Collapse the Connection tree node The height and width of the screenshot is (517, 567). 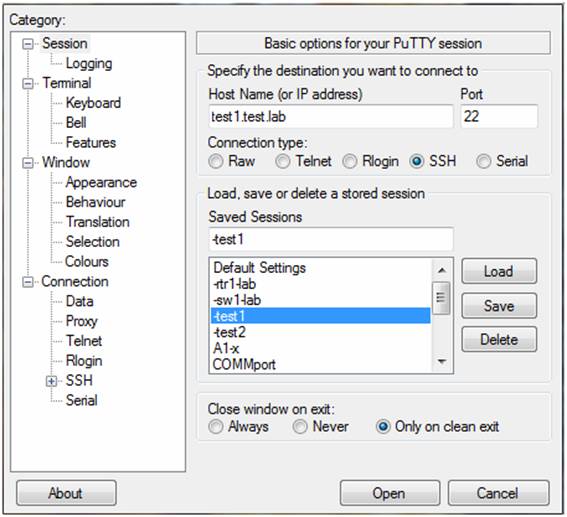coord(27,282)
